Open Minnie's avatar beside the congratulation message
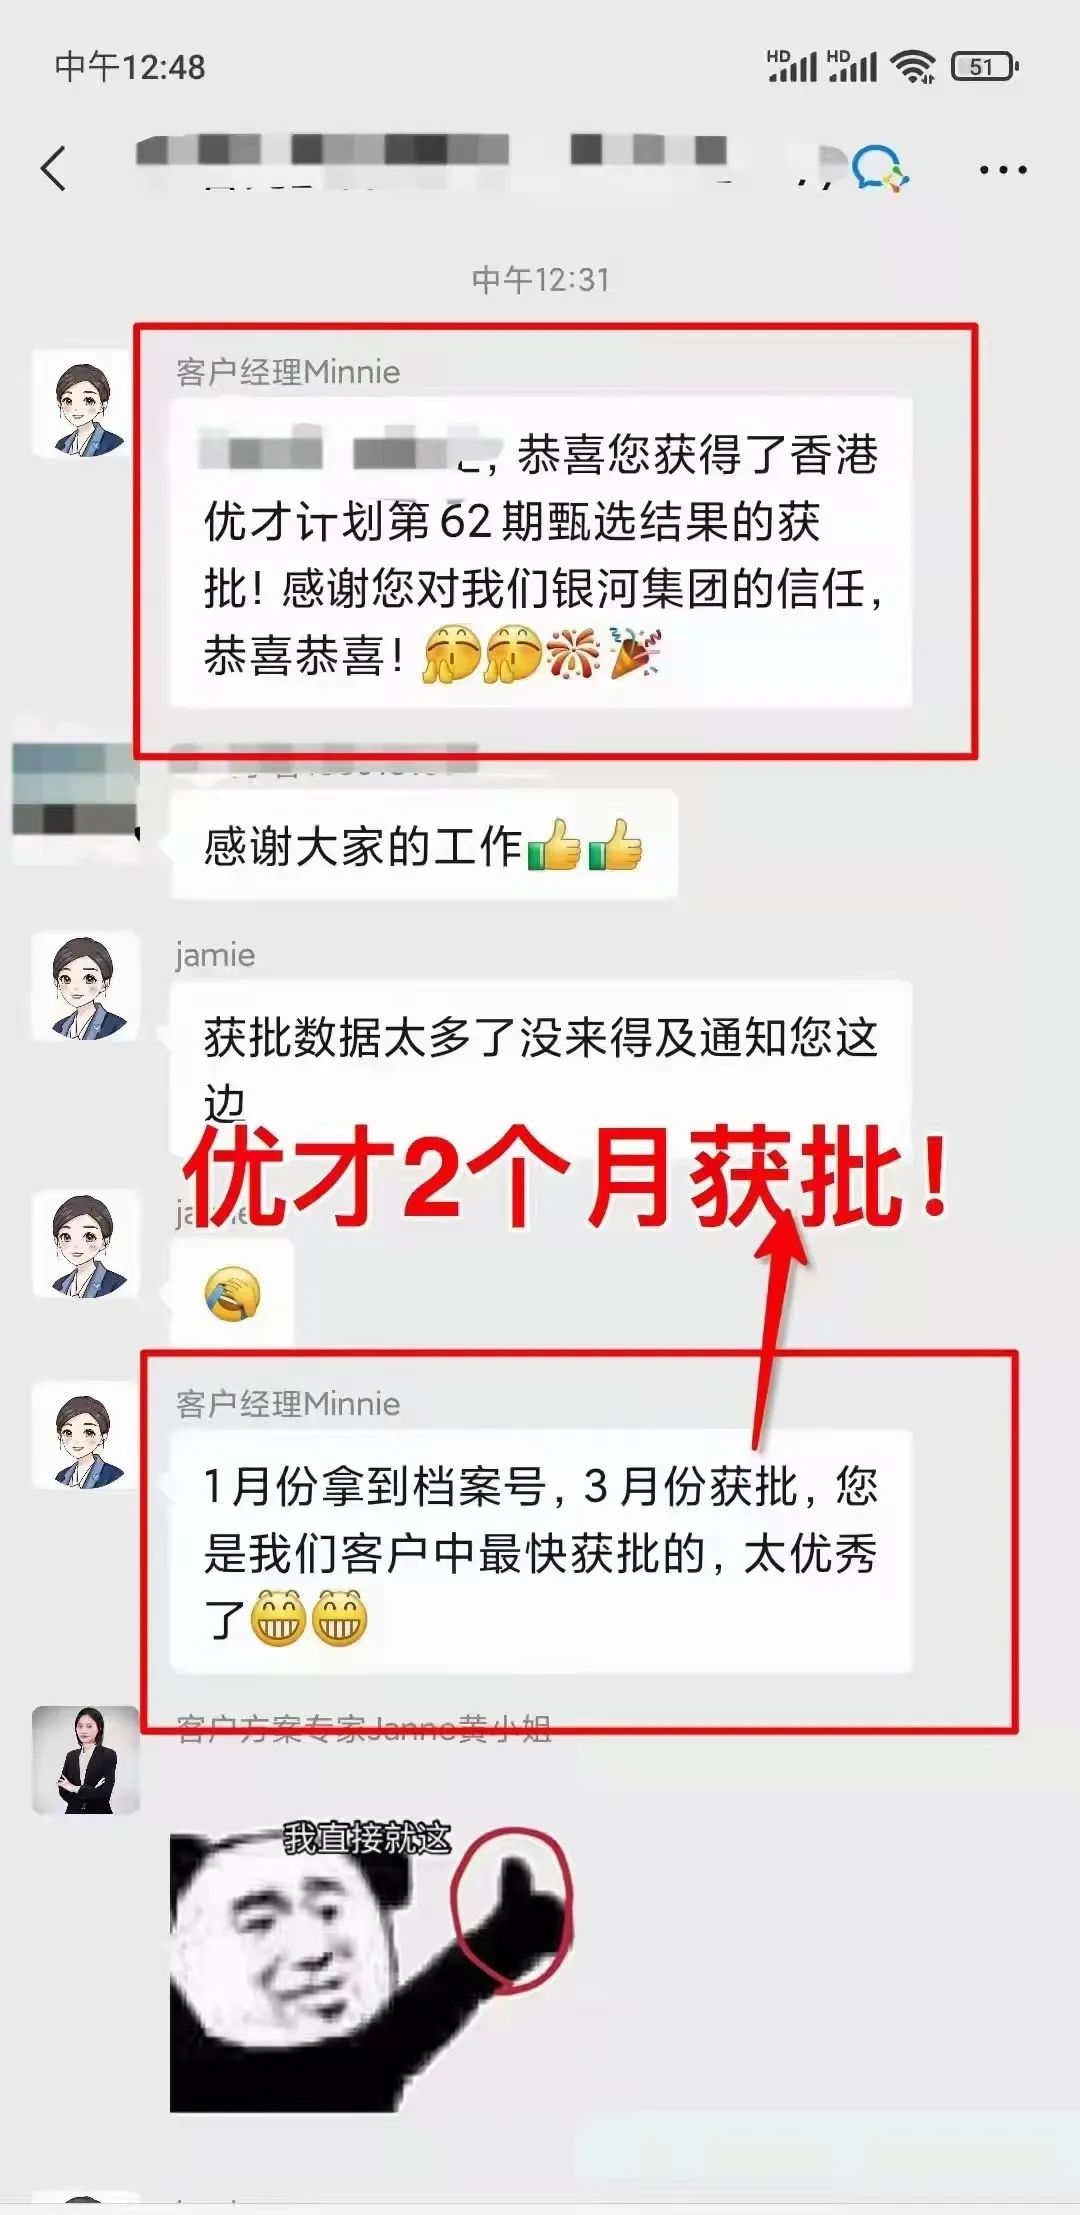 [85, 405]
